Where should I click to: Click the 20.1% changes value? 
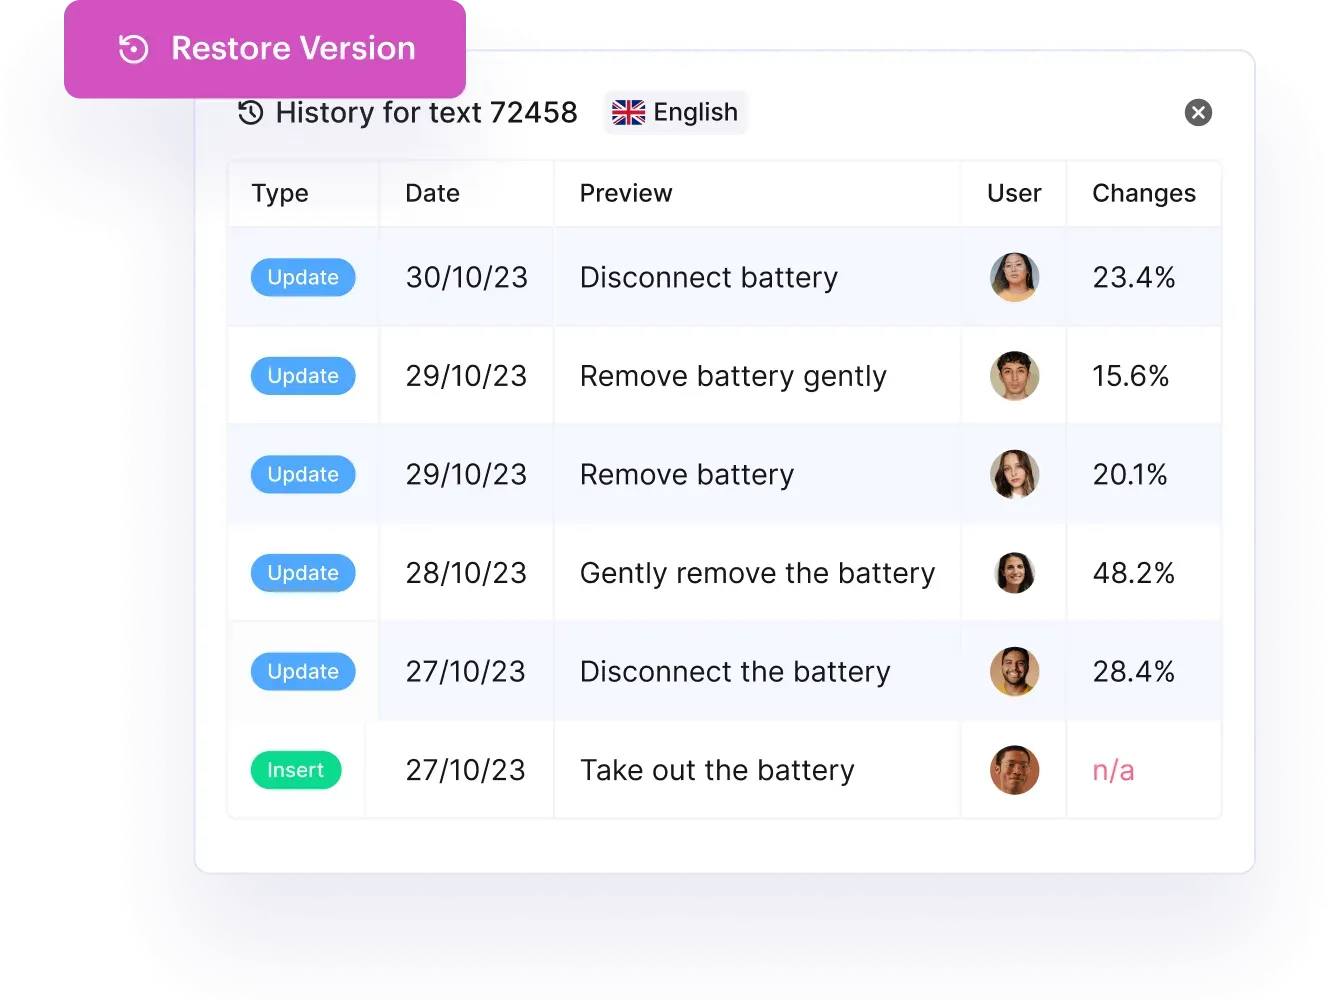[1130, 474]
